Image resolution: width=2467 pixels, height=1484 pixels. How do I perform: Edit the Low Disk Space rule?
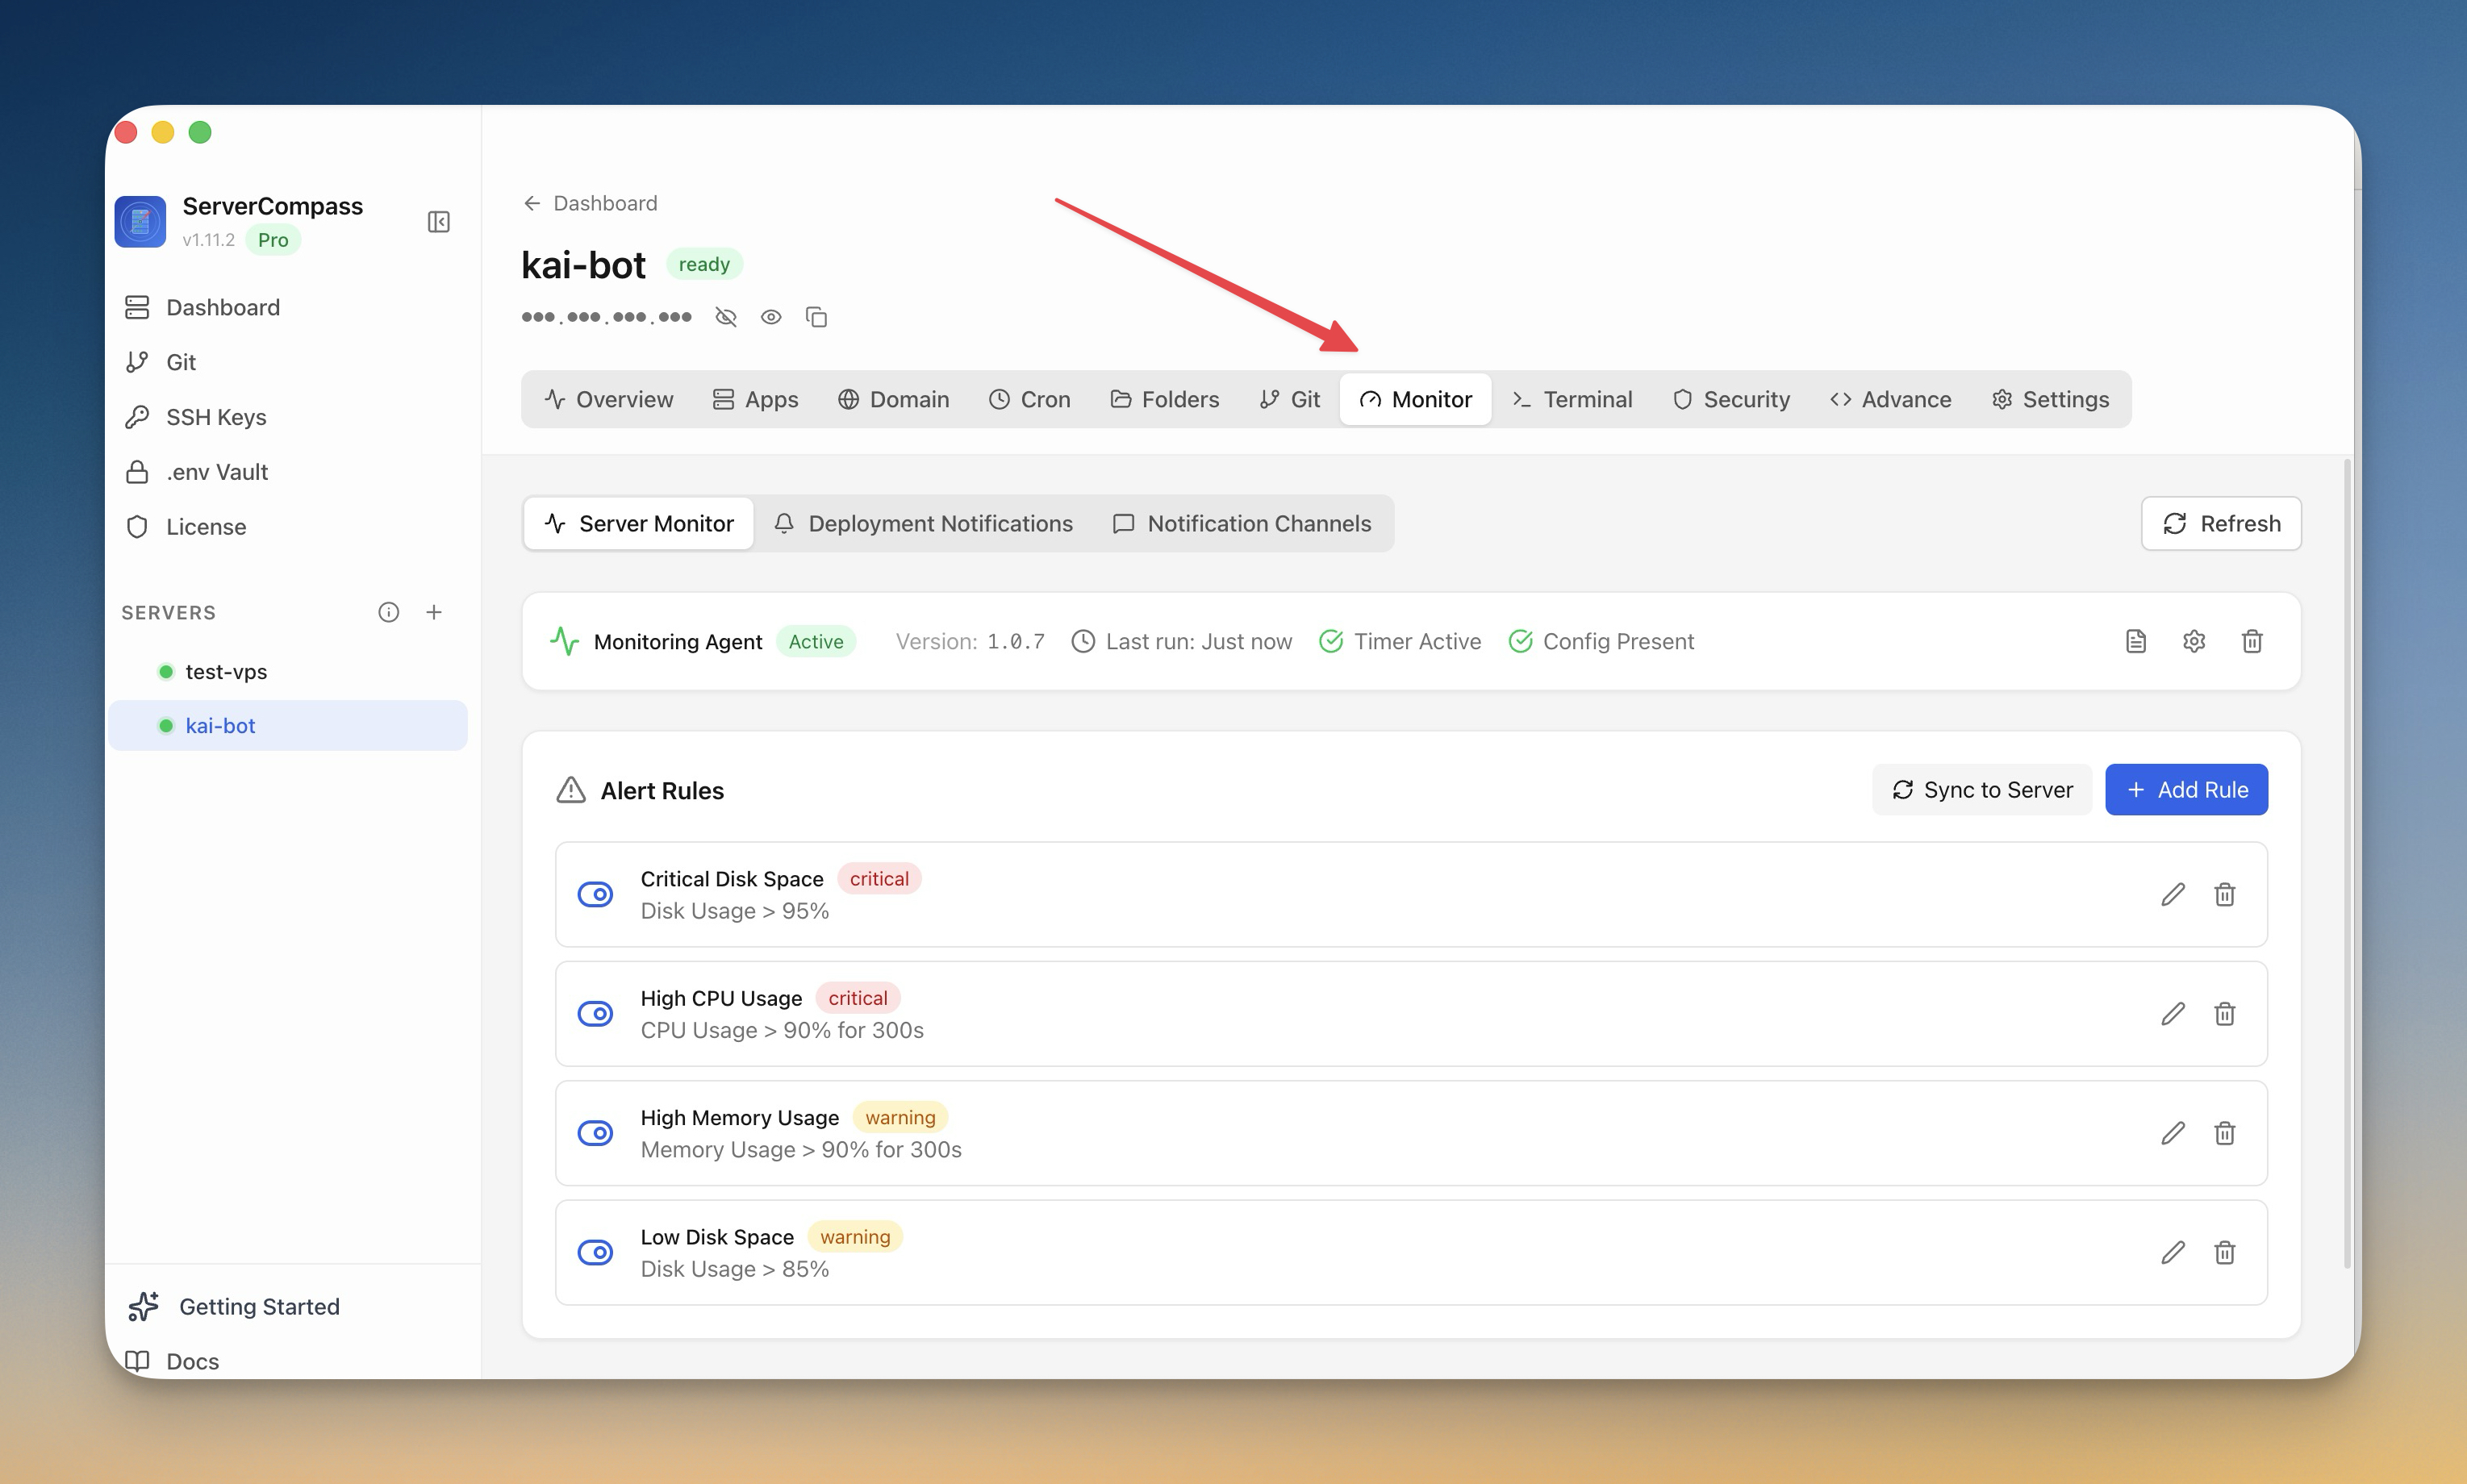click(x=2172, y=1252)
